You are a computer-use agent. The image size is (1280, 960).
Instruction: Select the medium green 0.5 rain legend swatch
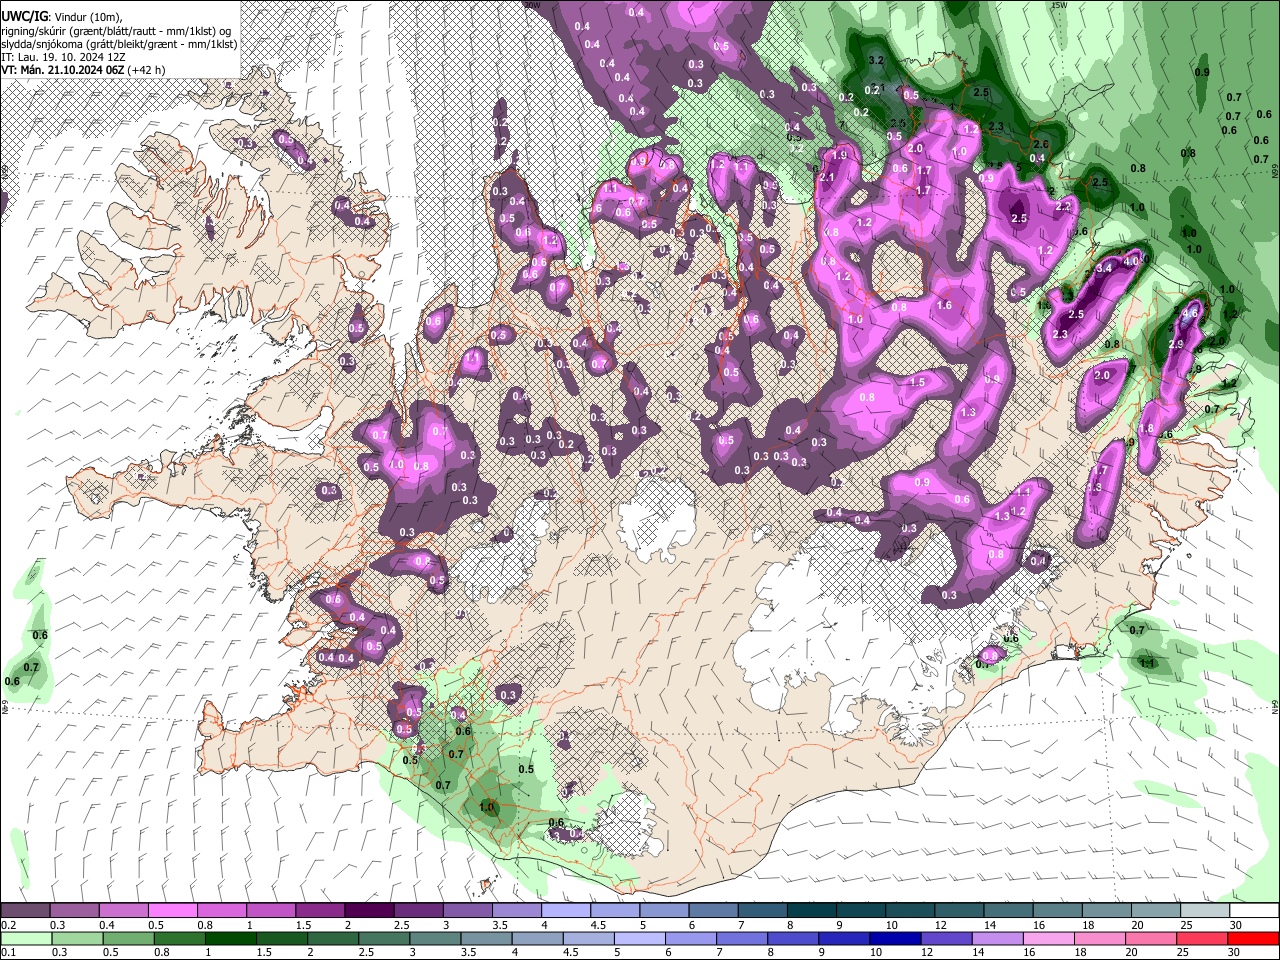[128, 939]
